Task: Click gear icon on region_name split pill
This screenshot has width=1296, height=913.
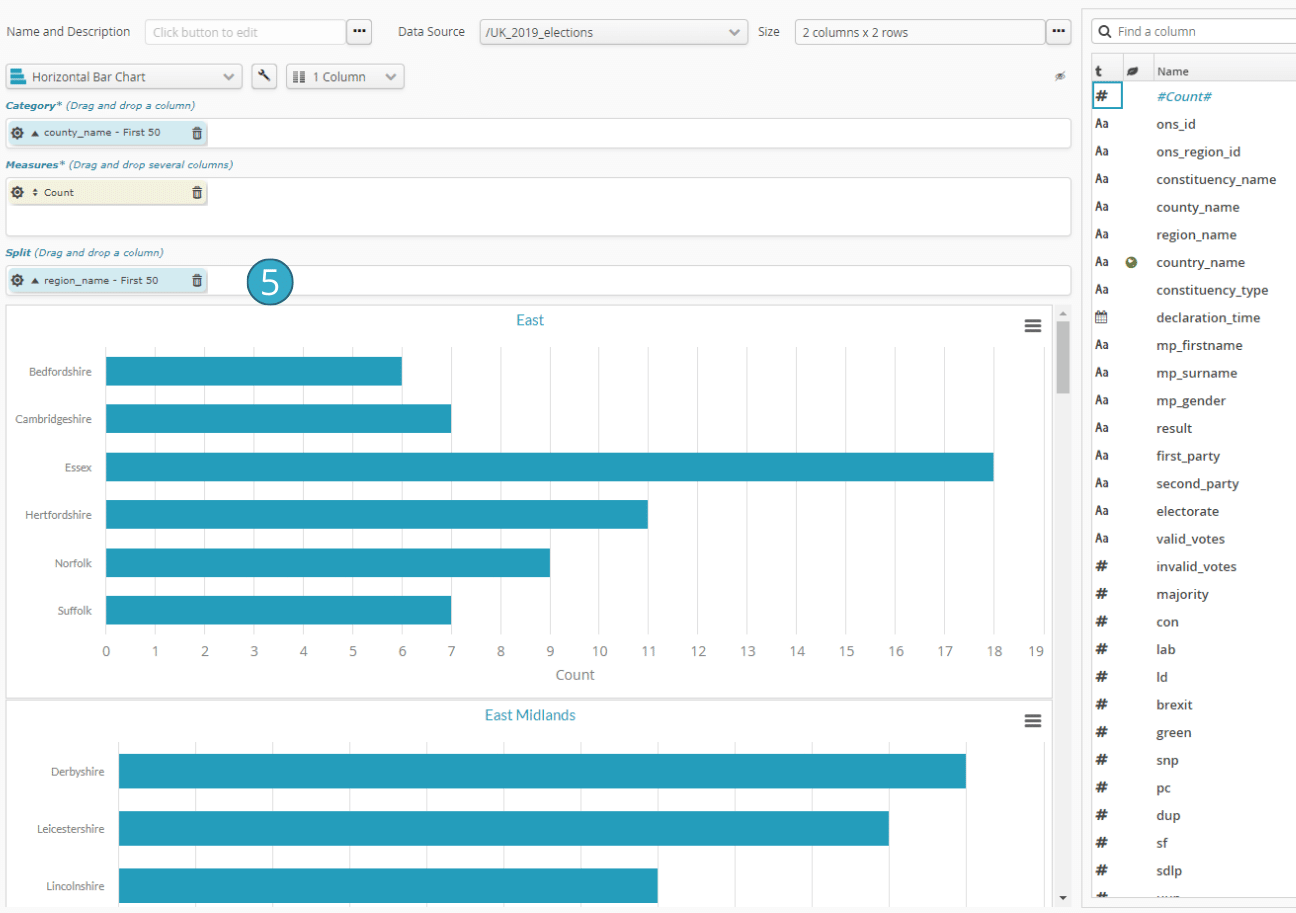Action: (17, 281)
